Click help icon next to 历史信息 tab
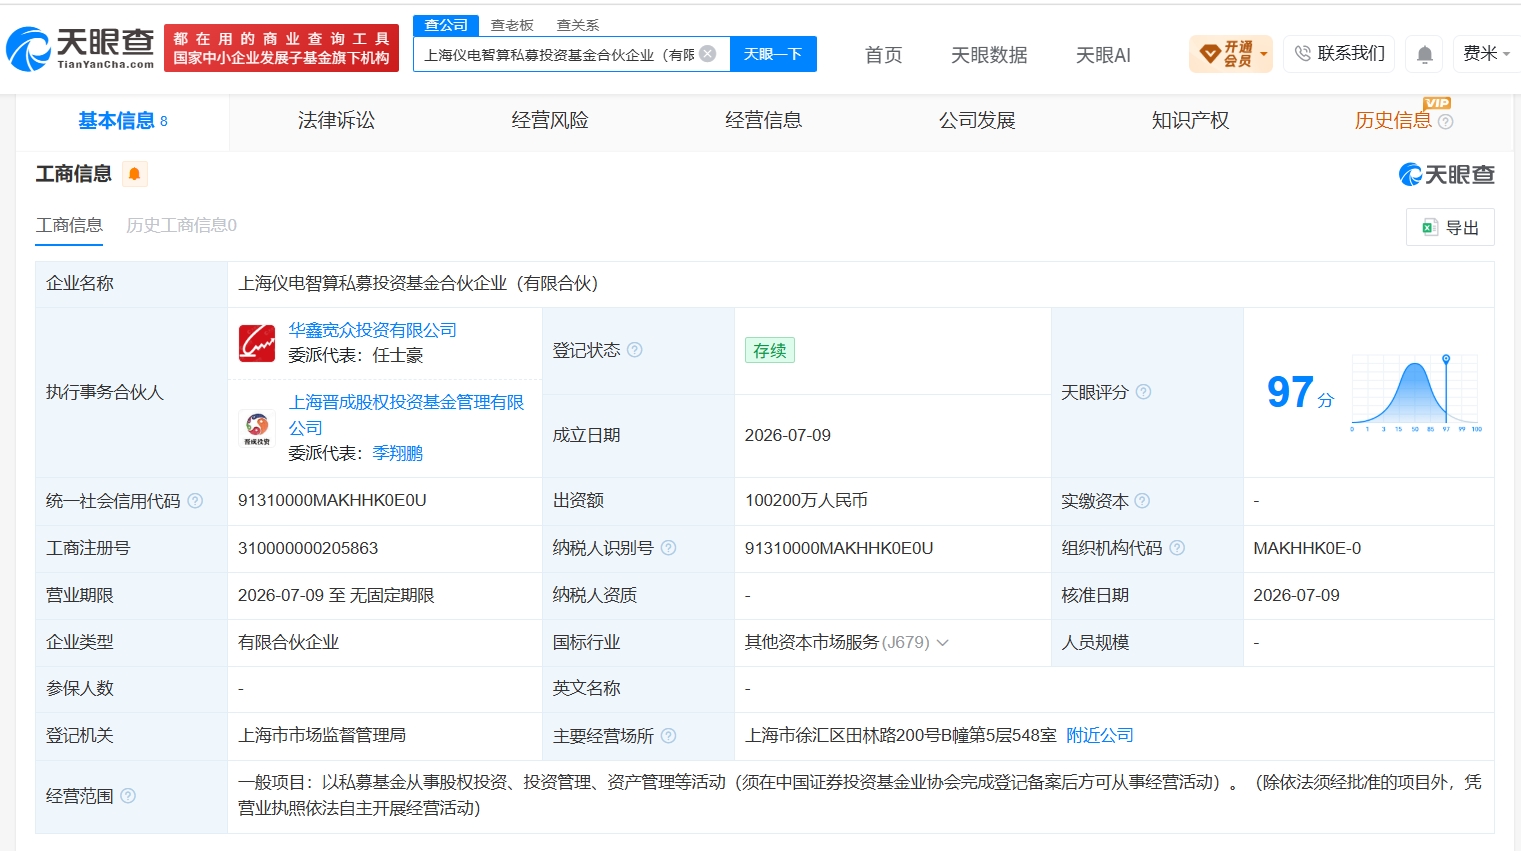 1445,122
